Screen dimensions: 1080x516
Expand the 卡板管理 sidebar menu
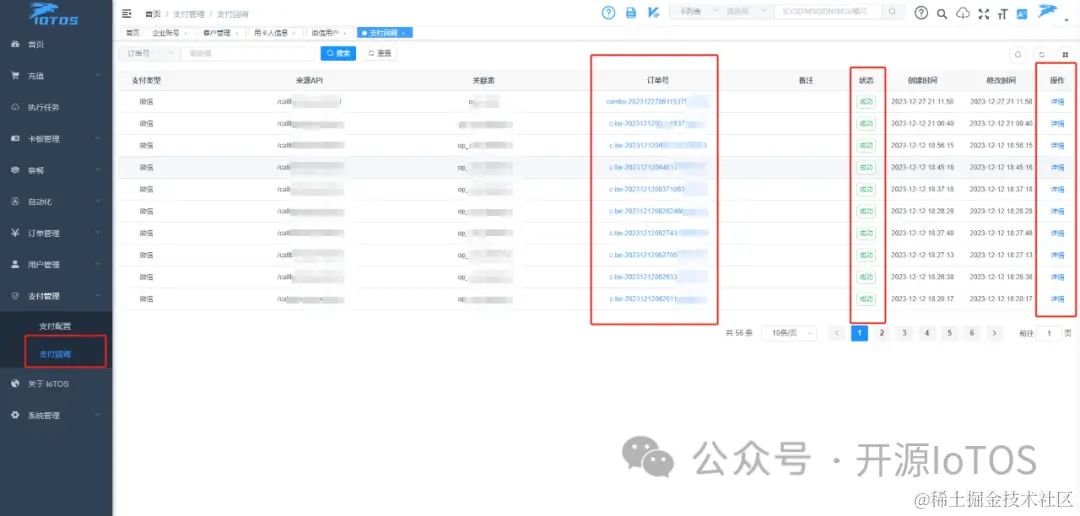56,138
